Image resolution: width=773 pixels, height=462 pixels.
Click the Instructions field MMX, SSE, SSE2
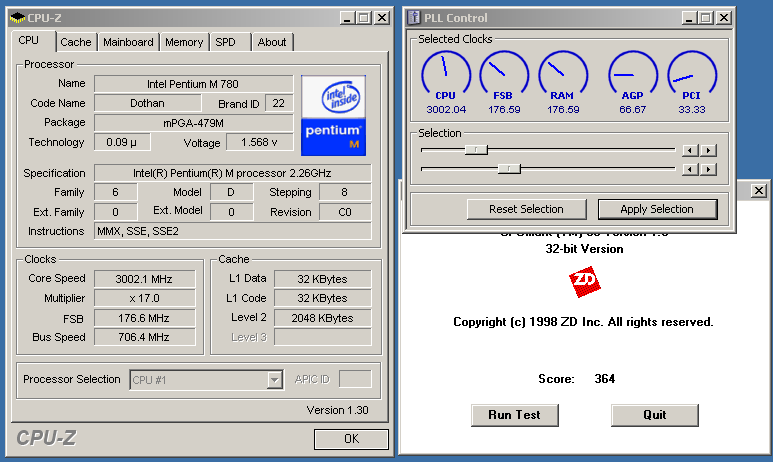tap(232, 231)
